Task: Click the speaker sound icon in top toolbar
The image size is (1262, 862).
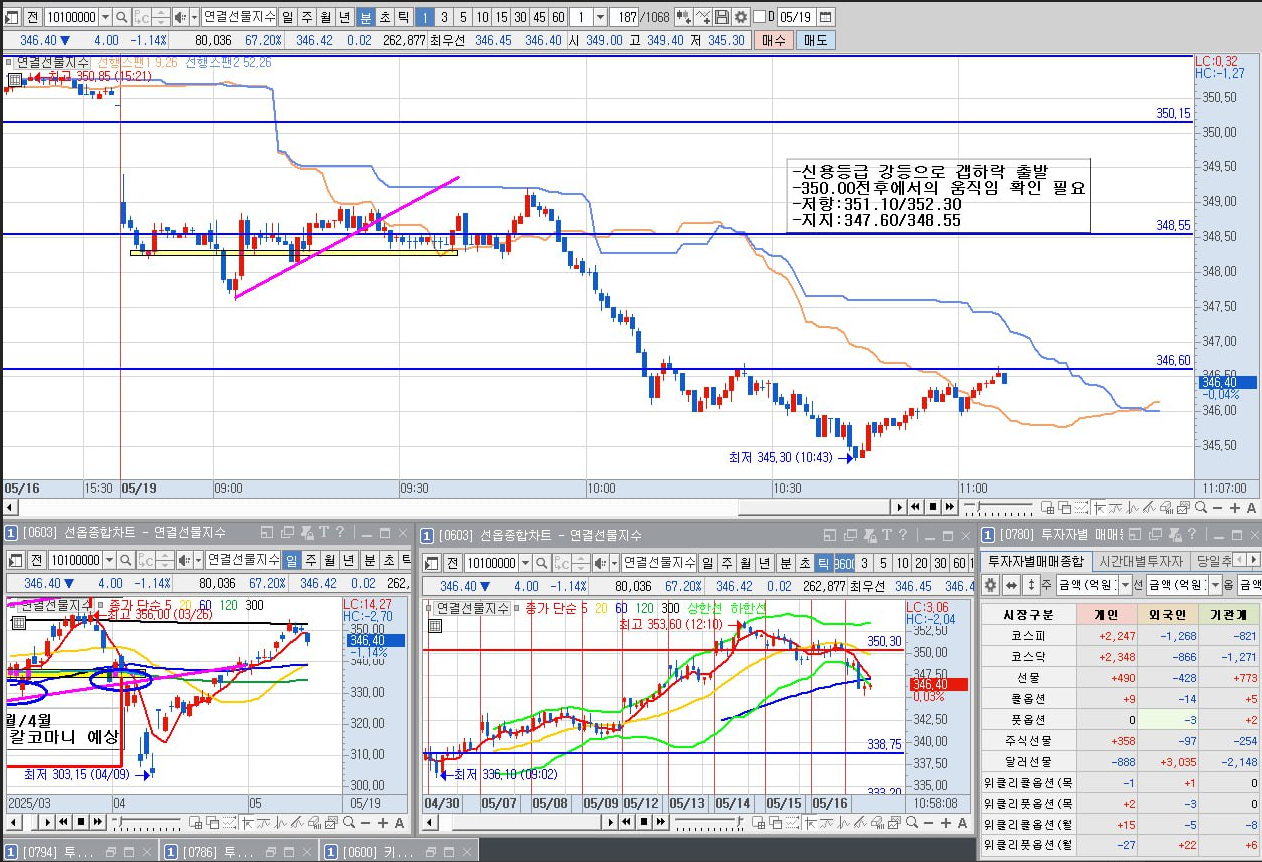Action: coord(180,17)
